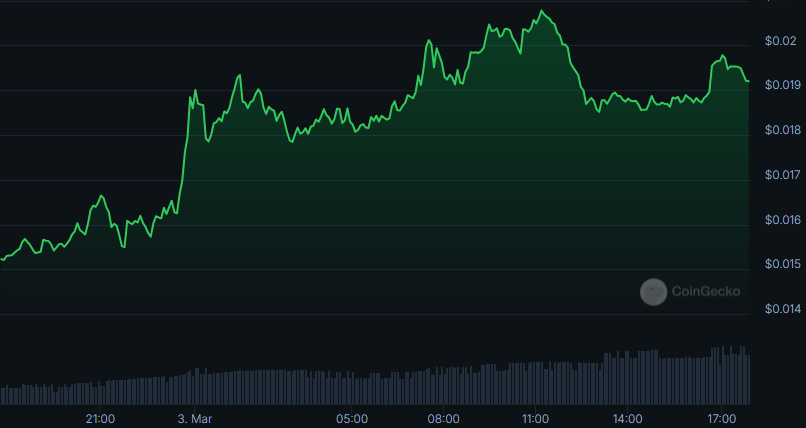Click the $0.02 price axis label
Screen dimensions: 806x428
[779, 40]
